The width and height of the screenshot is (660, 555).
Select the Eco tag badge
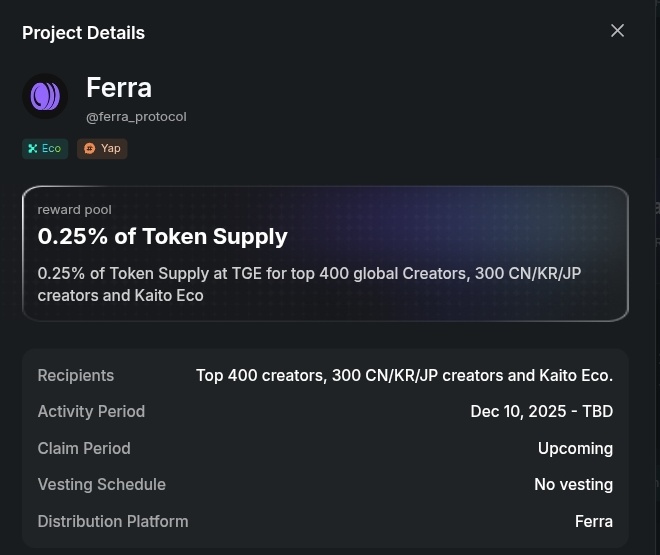[x=45, y=149]
